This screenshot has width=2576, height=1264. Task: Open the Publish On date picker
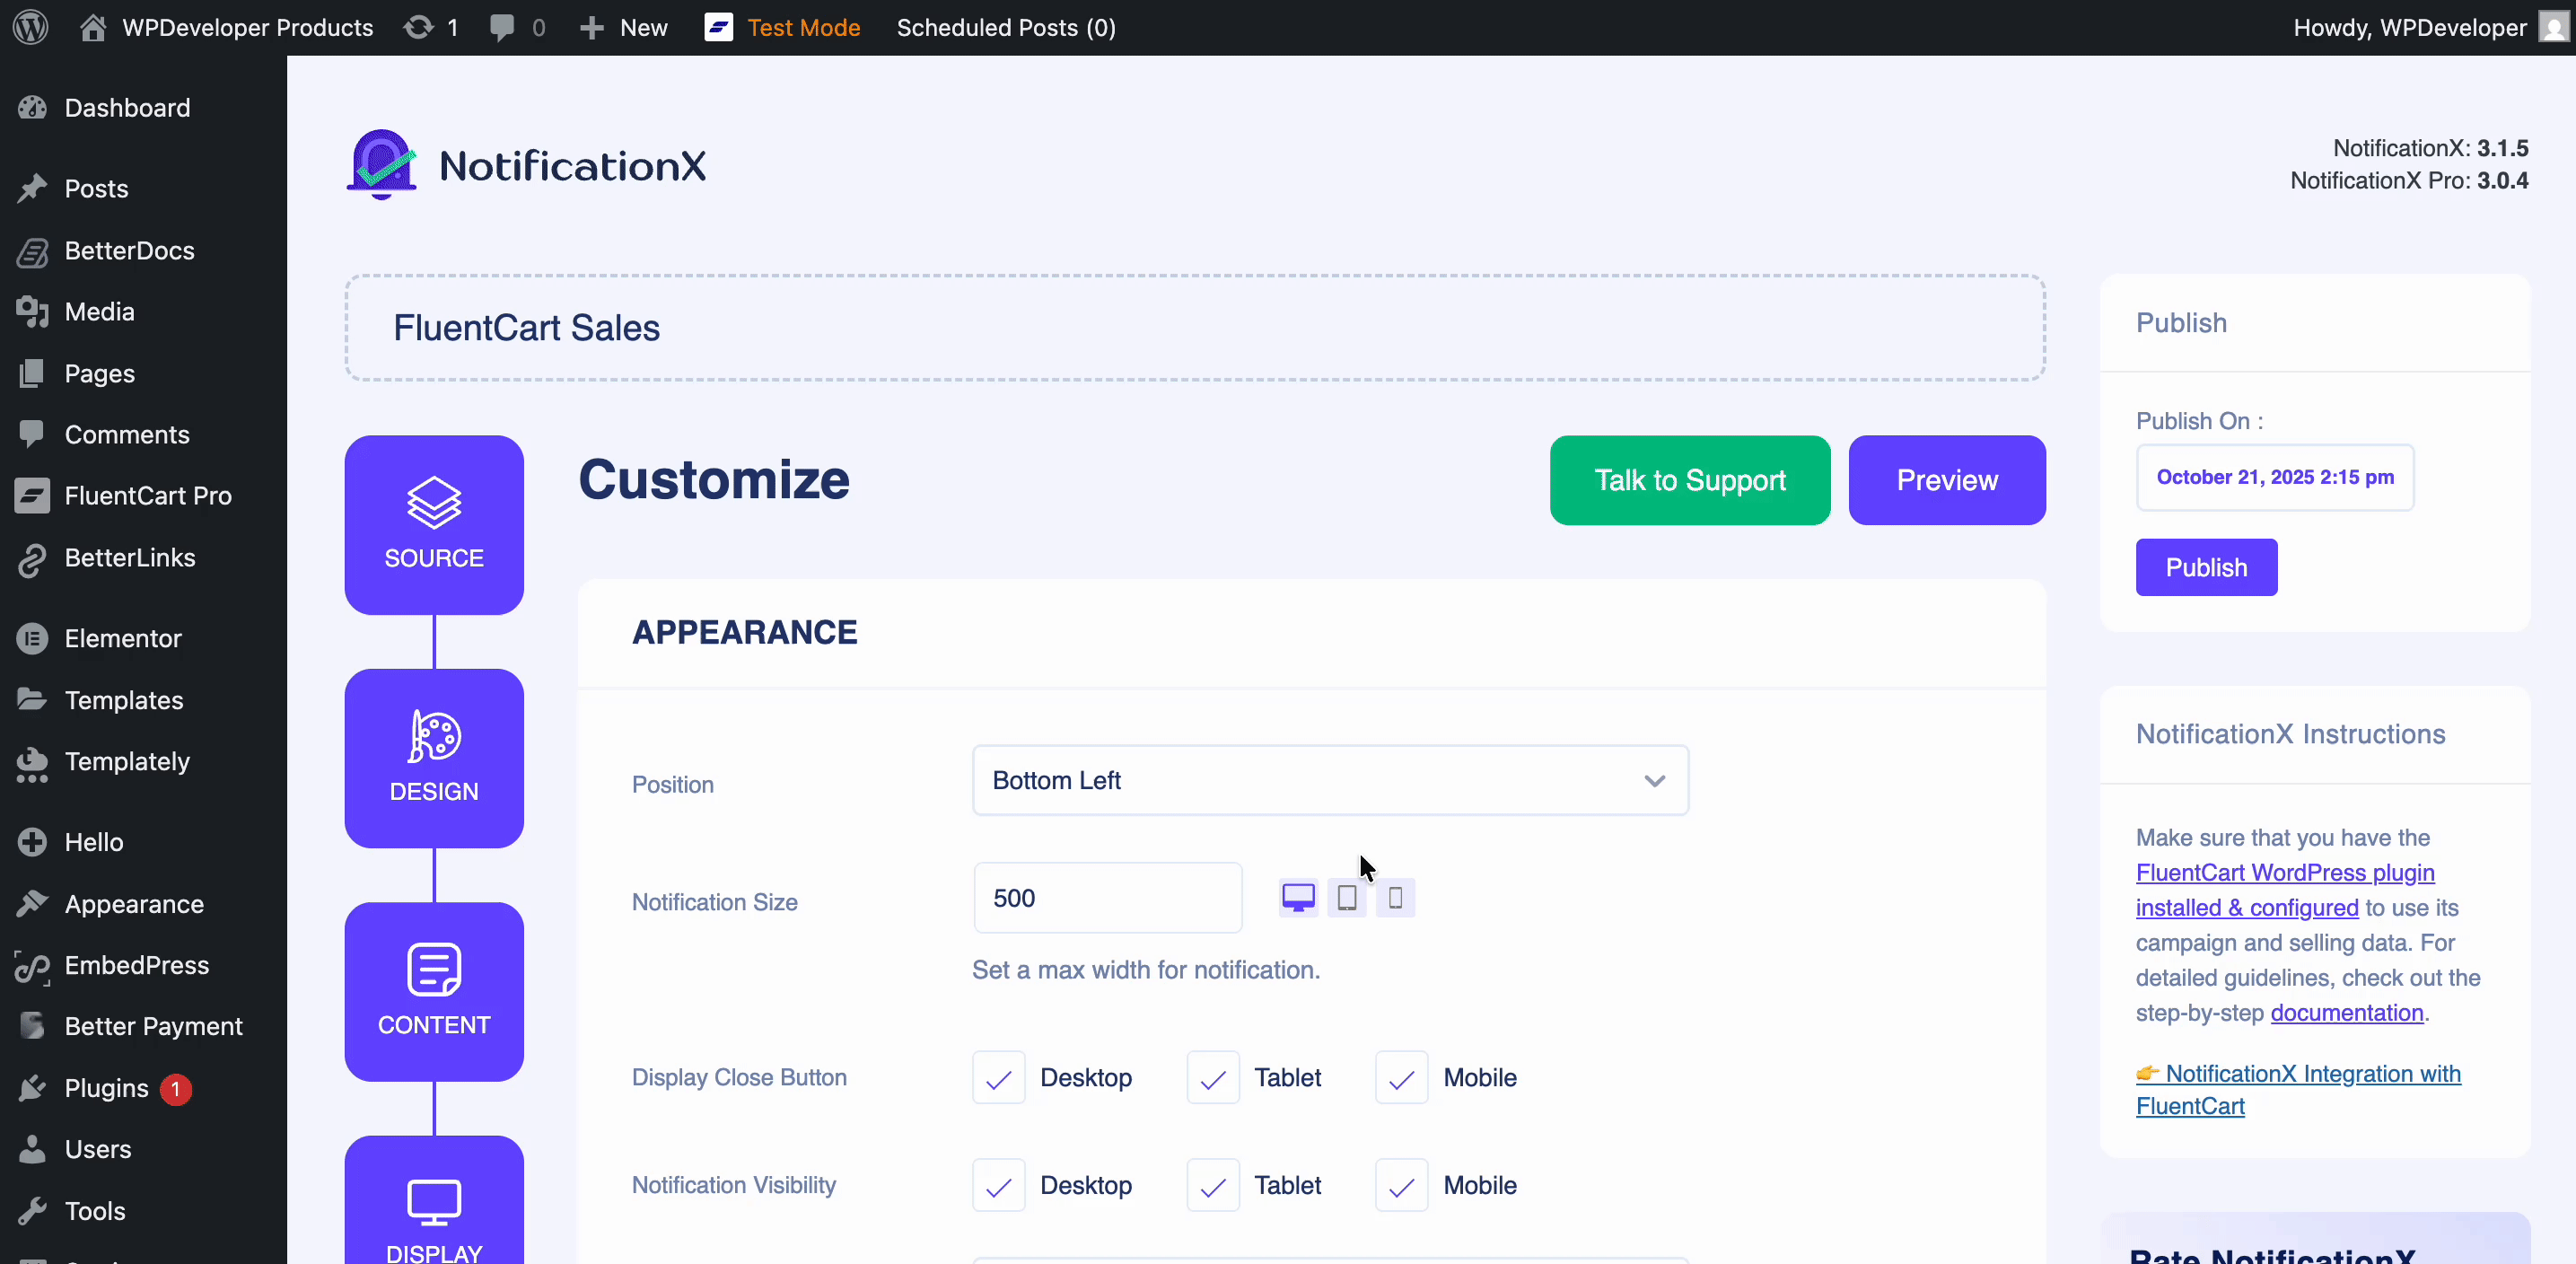coord(2274,477)
